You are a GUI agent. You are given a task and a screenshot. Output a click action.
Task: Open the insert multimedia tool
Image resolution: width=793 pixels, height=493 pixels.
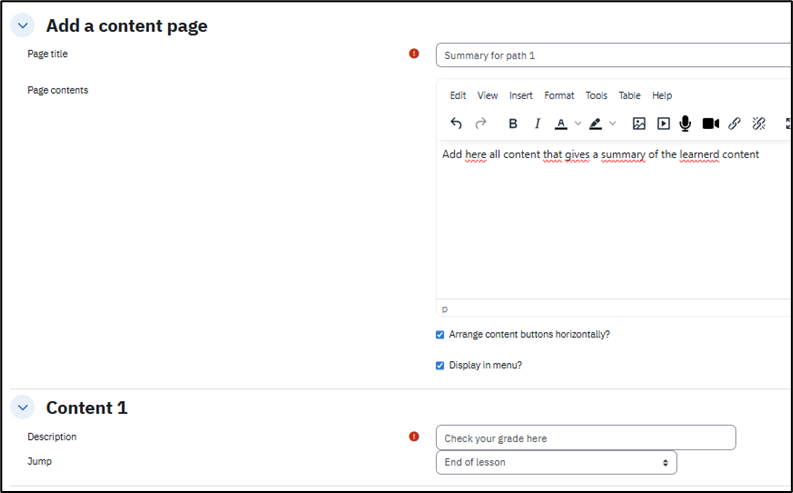point(663,124)
